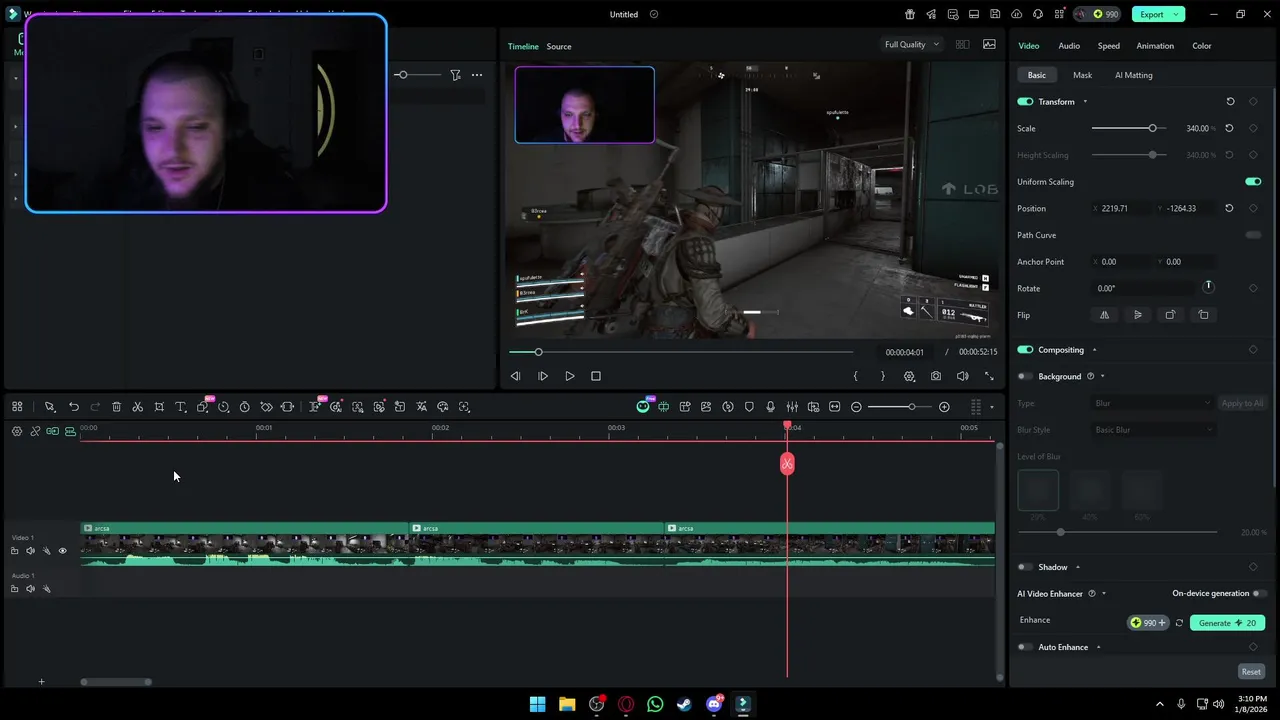Zoom out the timeline with minus icon
Image resolution: width=1280 pixels, height=720 pixels.
tap(856, 407)
